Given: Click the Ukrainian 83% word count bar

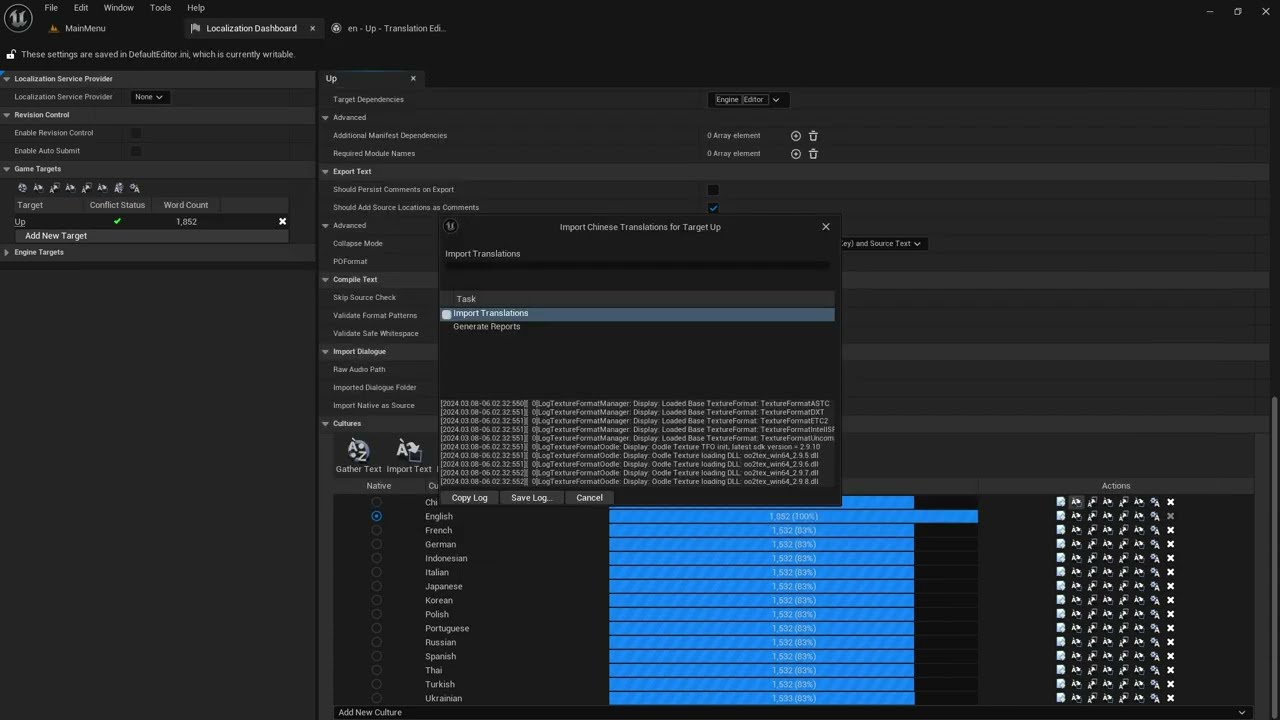Looking at the screenshot, I should point(761,698).
